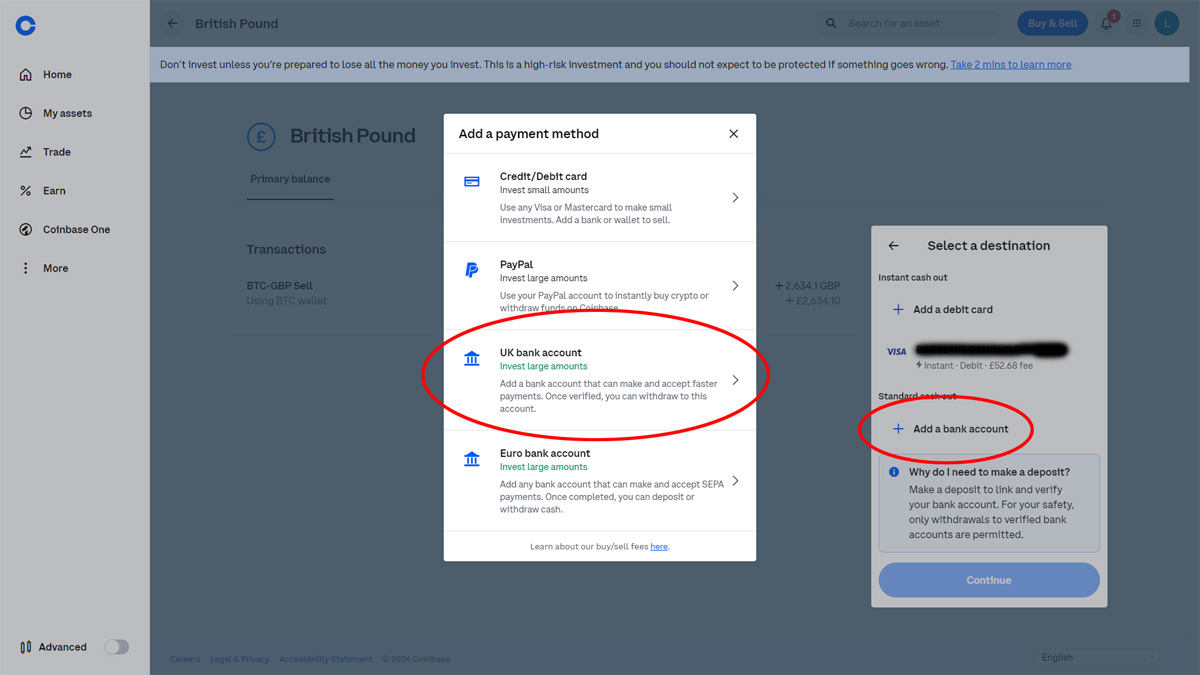Expand the PayPal row chevron
The image size is (1200, 675).
[735, 286]
